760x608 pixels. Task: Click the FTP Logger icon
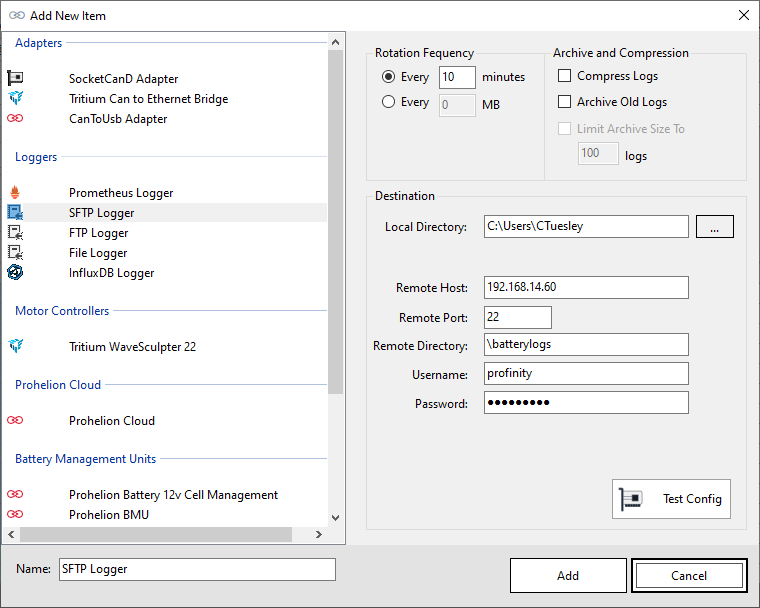pyautogui.click(x=15, y=233)
